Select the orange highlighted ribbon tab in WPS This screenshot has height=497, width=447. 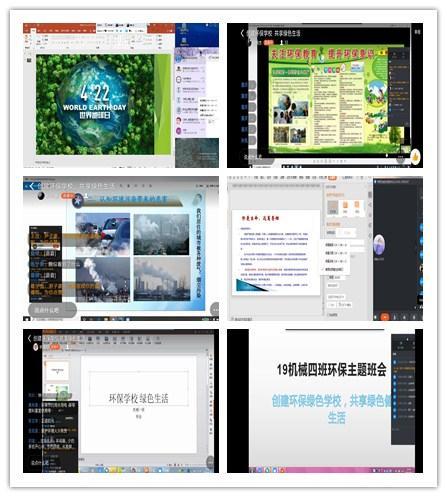pos(332,178)
